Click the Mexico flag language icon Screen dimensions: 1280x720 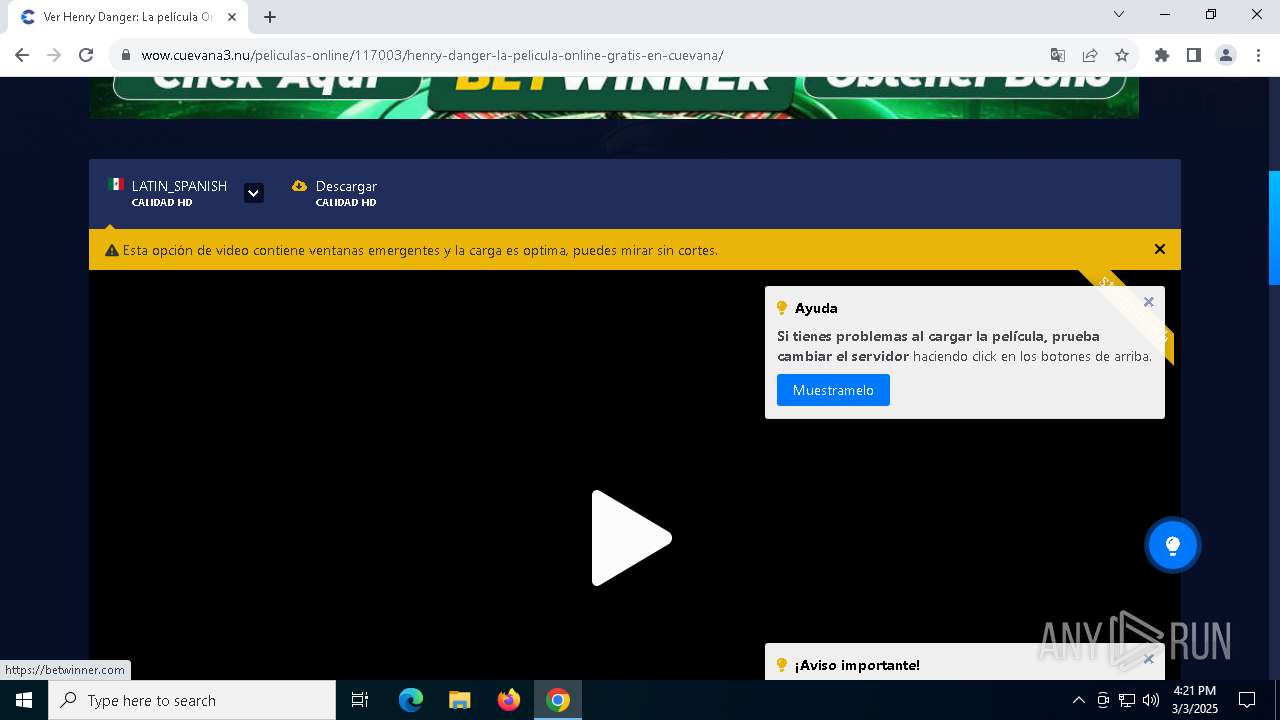click(116, 185)
